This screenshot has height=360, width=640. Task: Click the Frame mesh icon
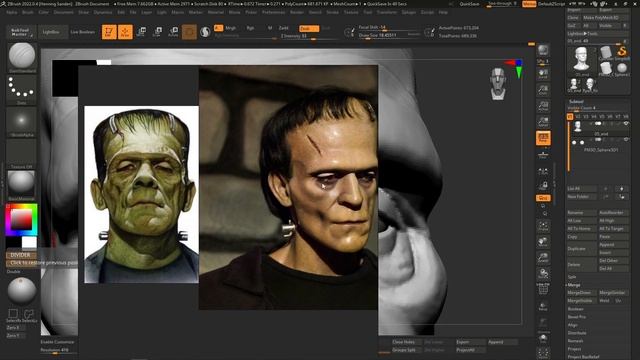pyautogui.click(x=543, y=226)
